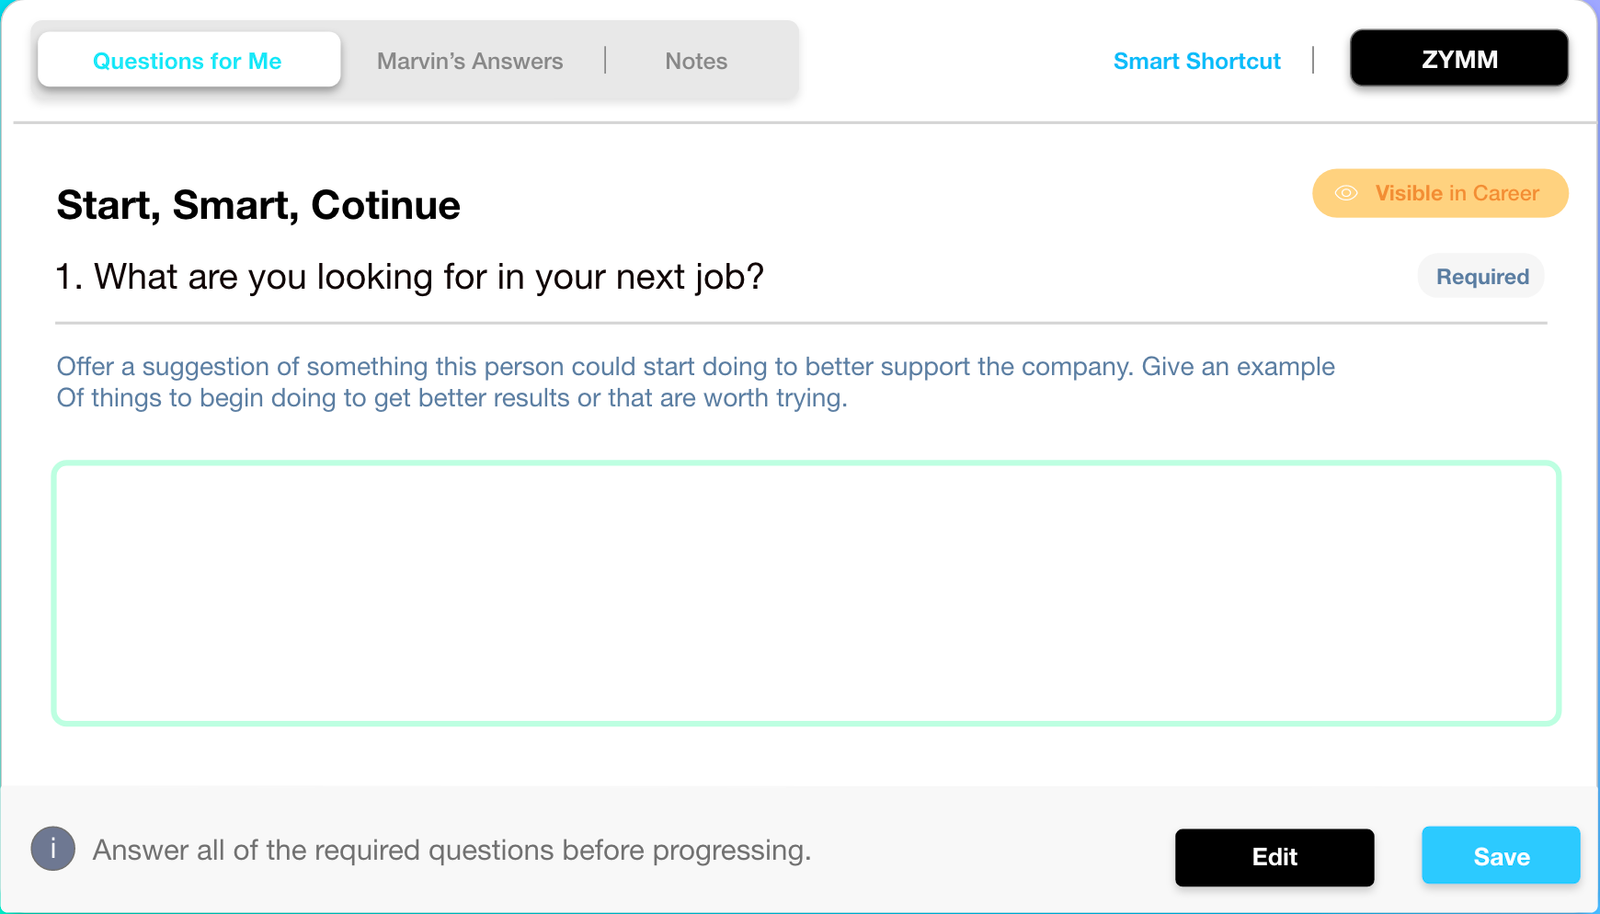The image size is (1600, 914).
Task: Select the question about your next job
Action: coord(428,277)
